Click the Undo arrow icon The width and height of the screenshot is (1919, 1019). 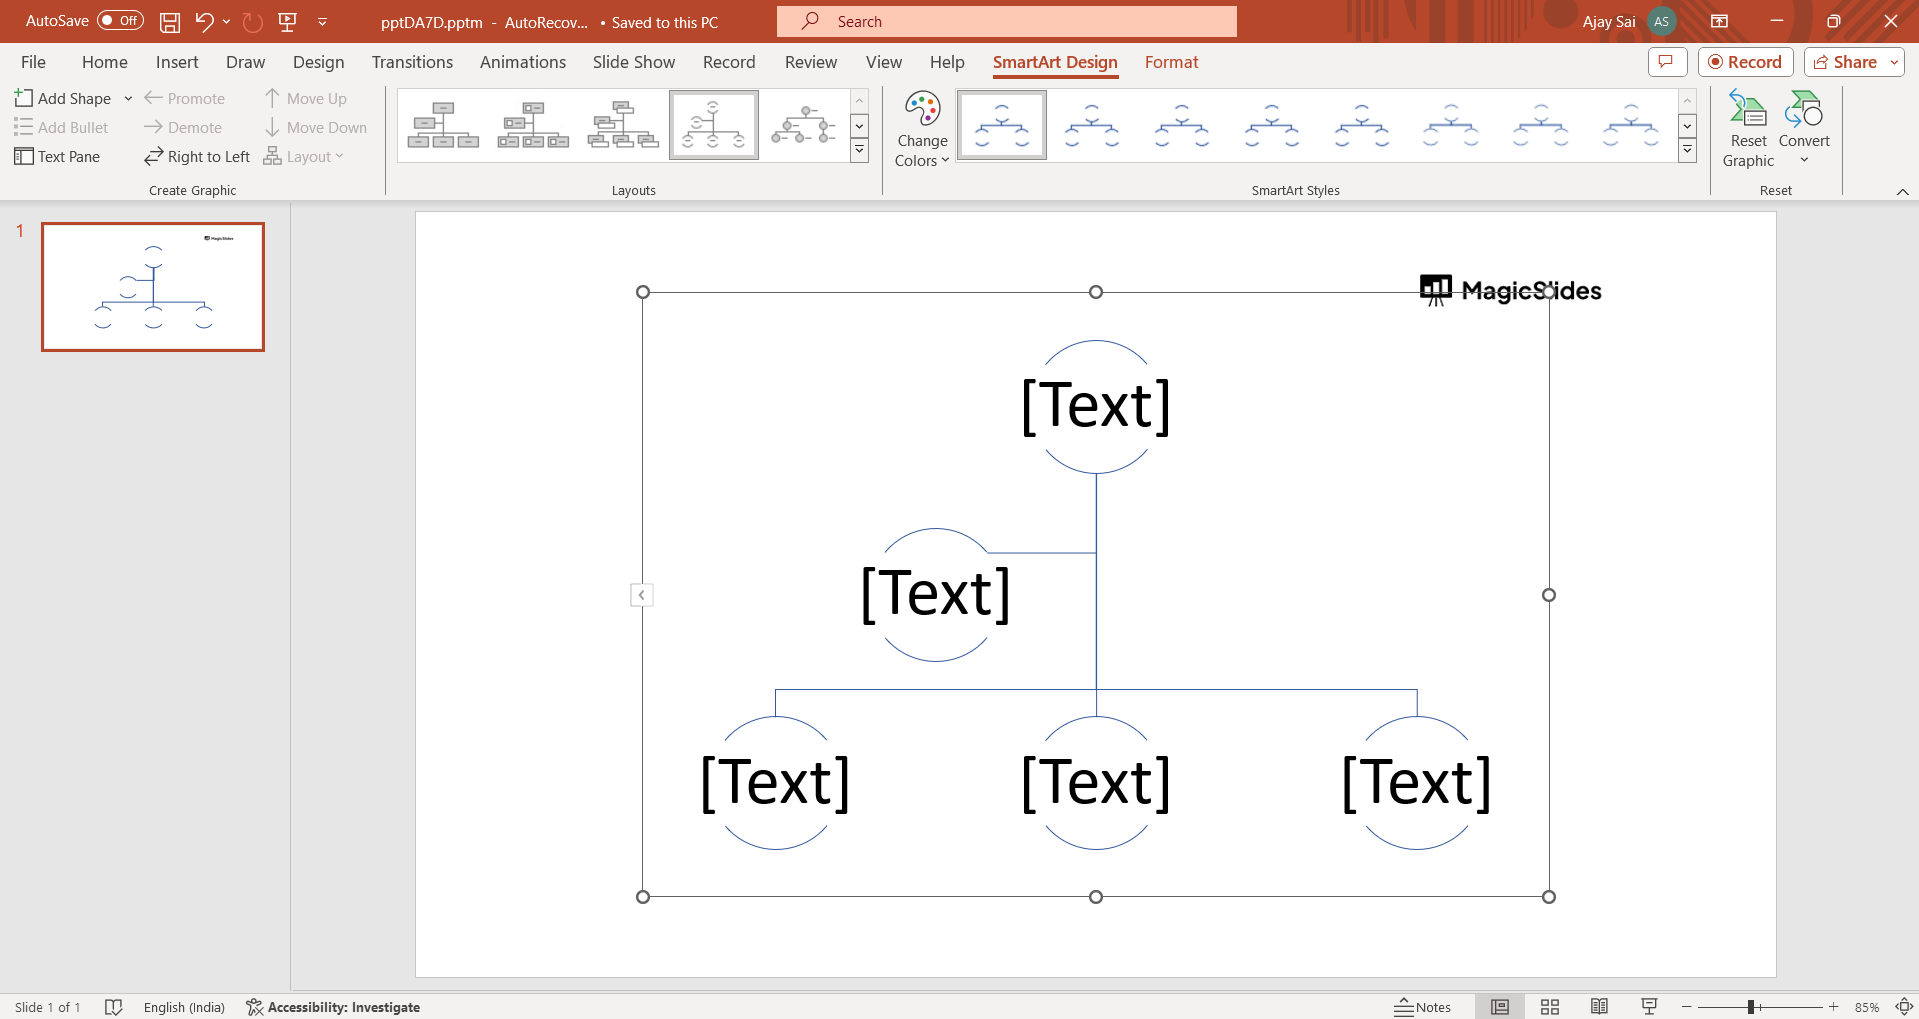204,22
